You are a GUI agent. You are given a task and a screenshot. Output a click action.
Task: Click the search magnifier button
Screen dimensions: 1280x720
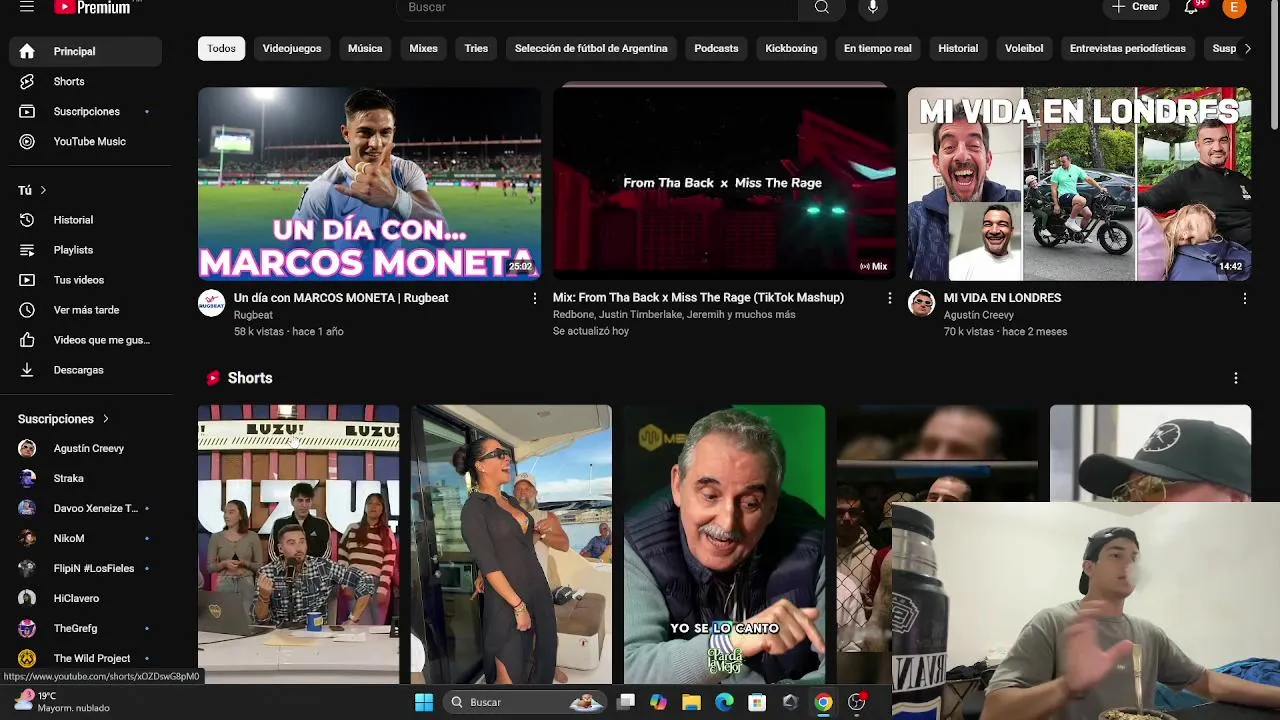pos(822,7)
